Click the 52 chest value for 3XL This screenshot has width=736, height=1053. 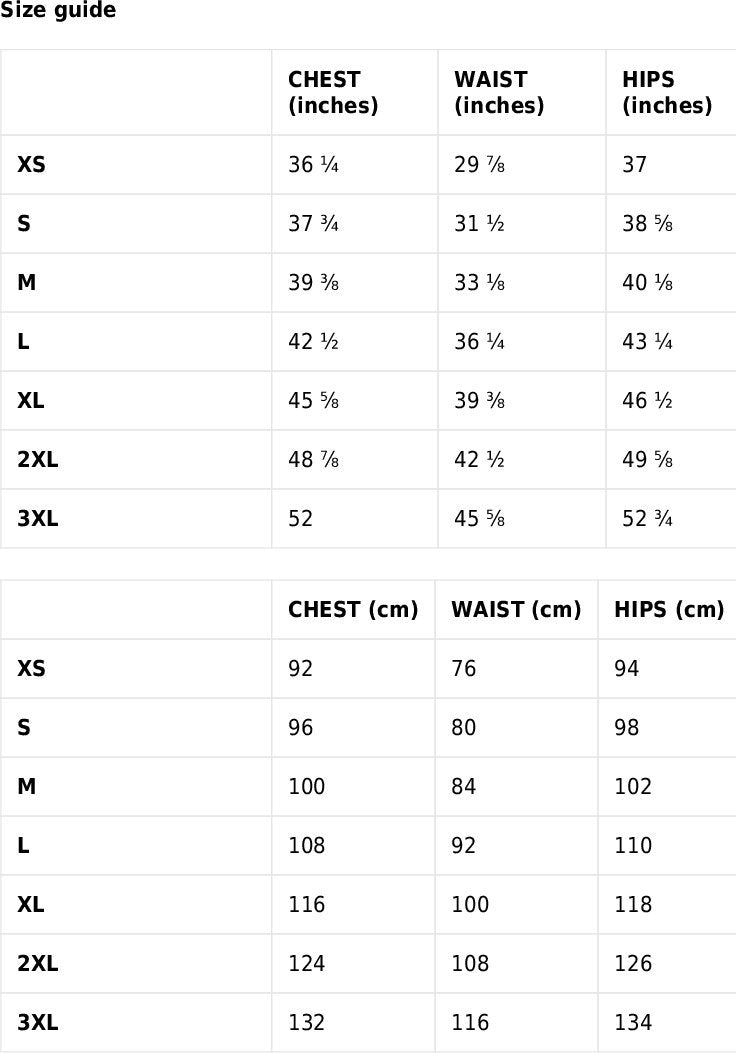click(301, 519)
